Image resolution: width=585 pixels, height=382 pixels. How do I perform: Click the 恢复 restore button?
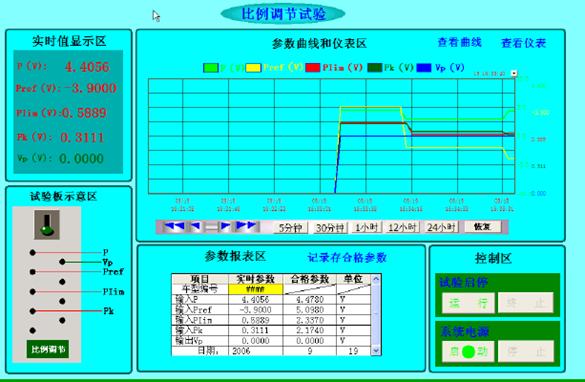[482, 226]
